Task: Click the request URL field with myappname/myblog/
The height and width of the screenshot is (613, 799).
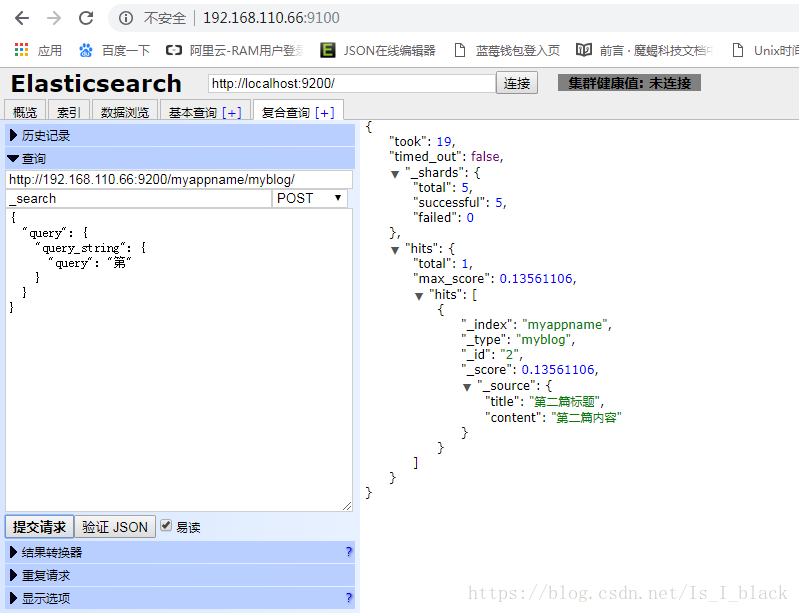Action: [179, 179]
